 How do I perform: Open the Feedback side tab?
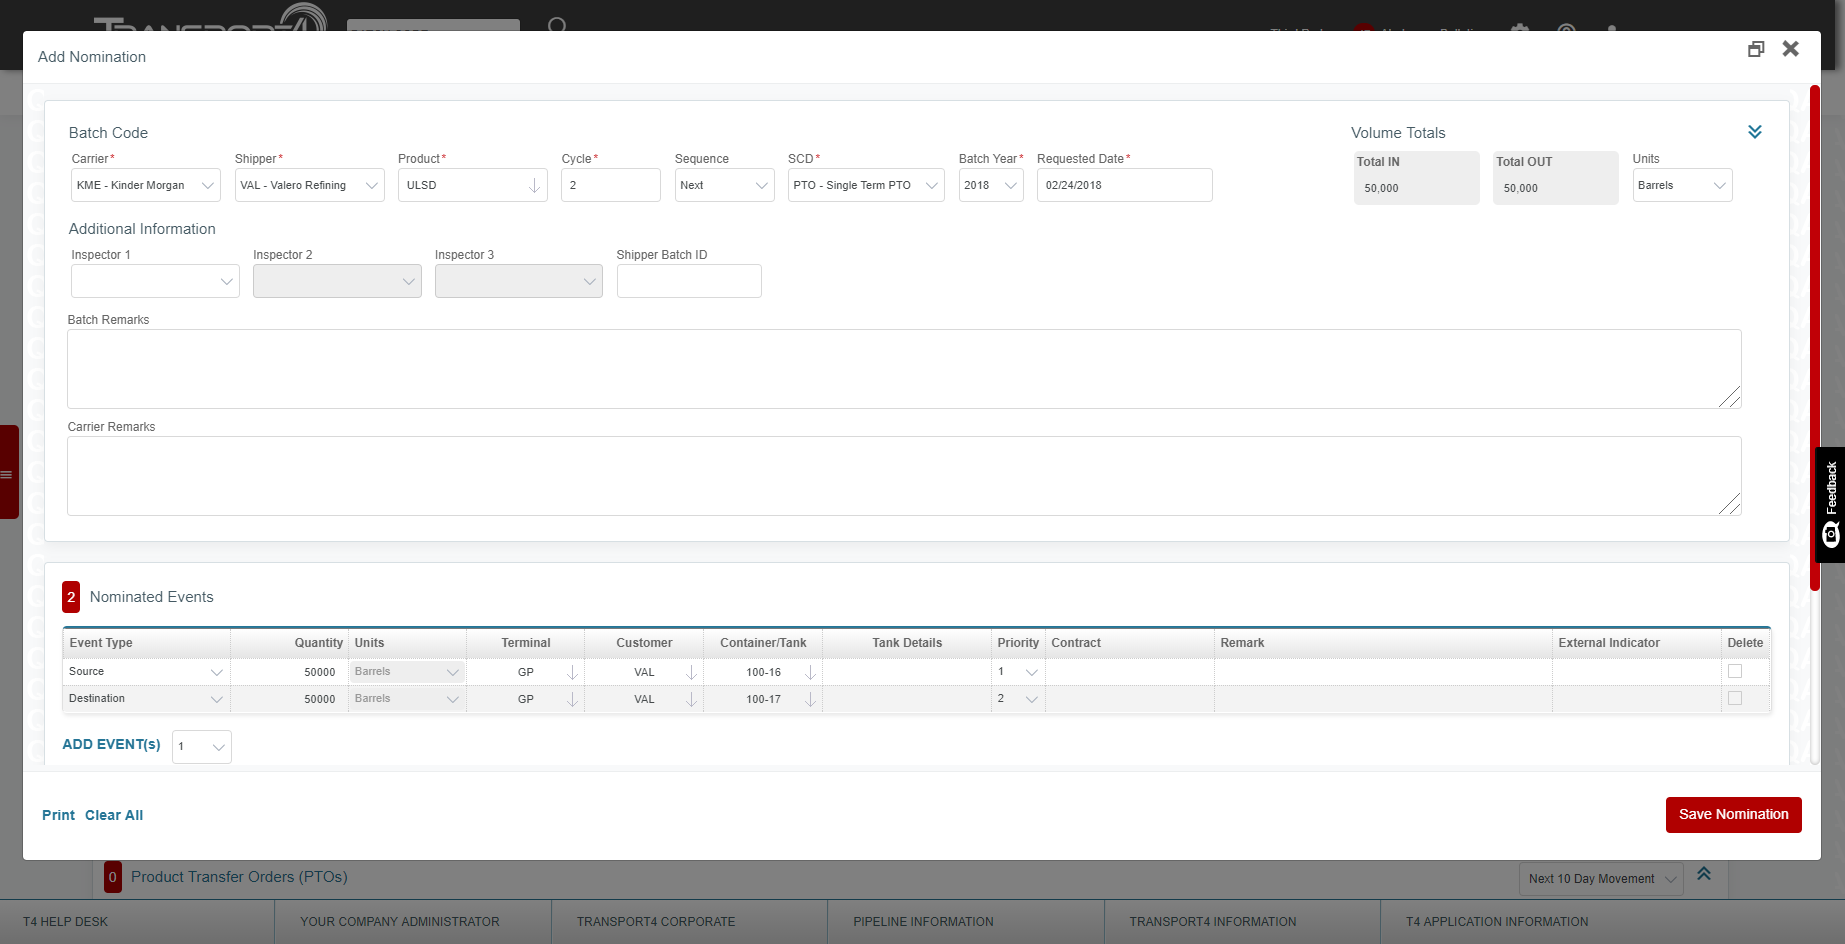(x=1830, y=504)
